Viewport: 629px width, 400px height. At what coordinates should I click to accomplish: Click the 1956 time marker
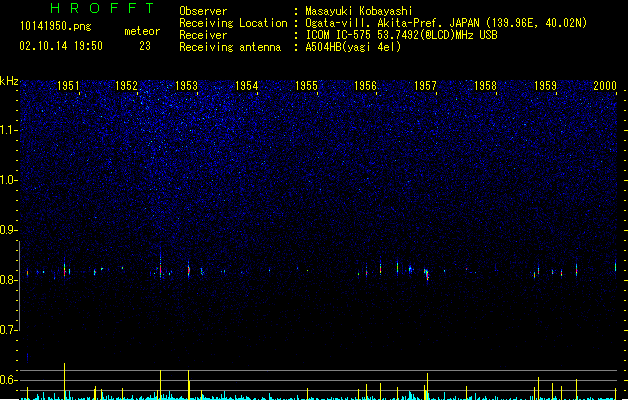tap(365, 85)
